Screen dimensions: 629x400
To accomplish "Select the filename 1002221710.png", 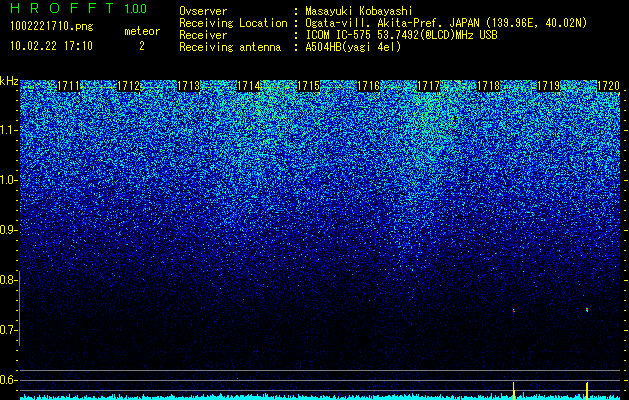I will click(x=52, y=26).
